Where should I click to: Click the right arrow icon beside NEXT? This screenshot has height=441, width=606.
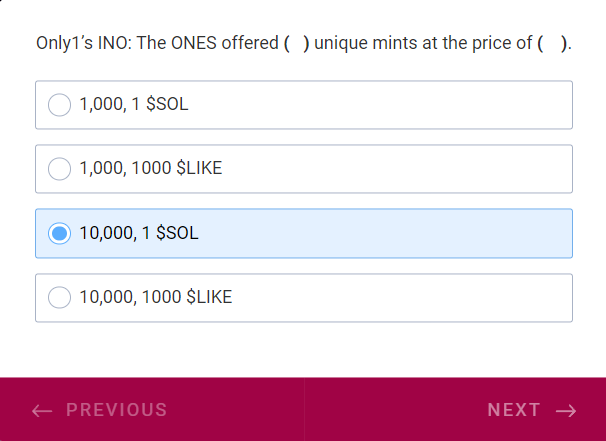pyautogui.click(x=566, y=410)
